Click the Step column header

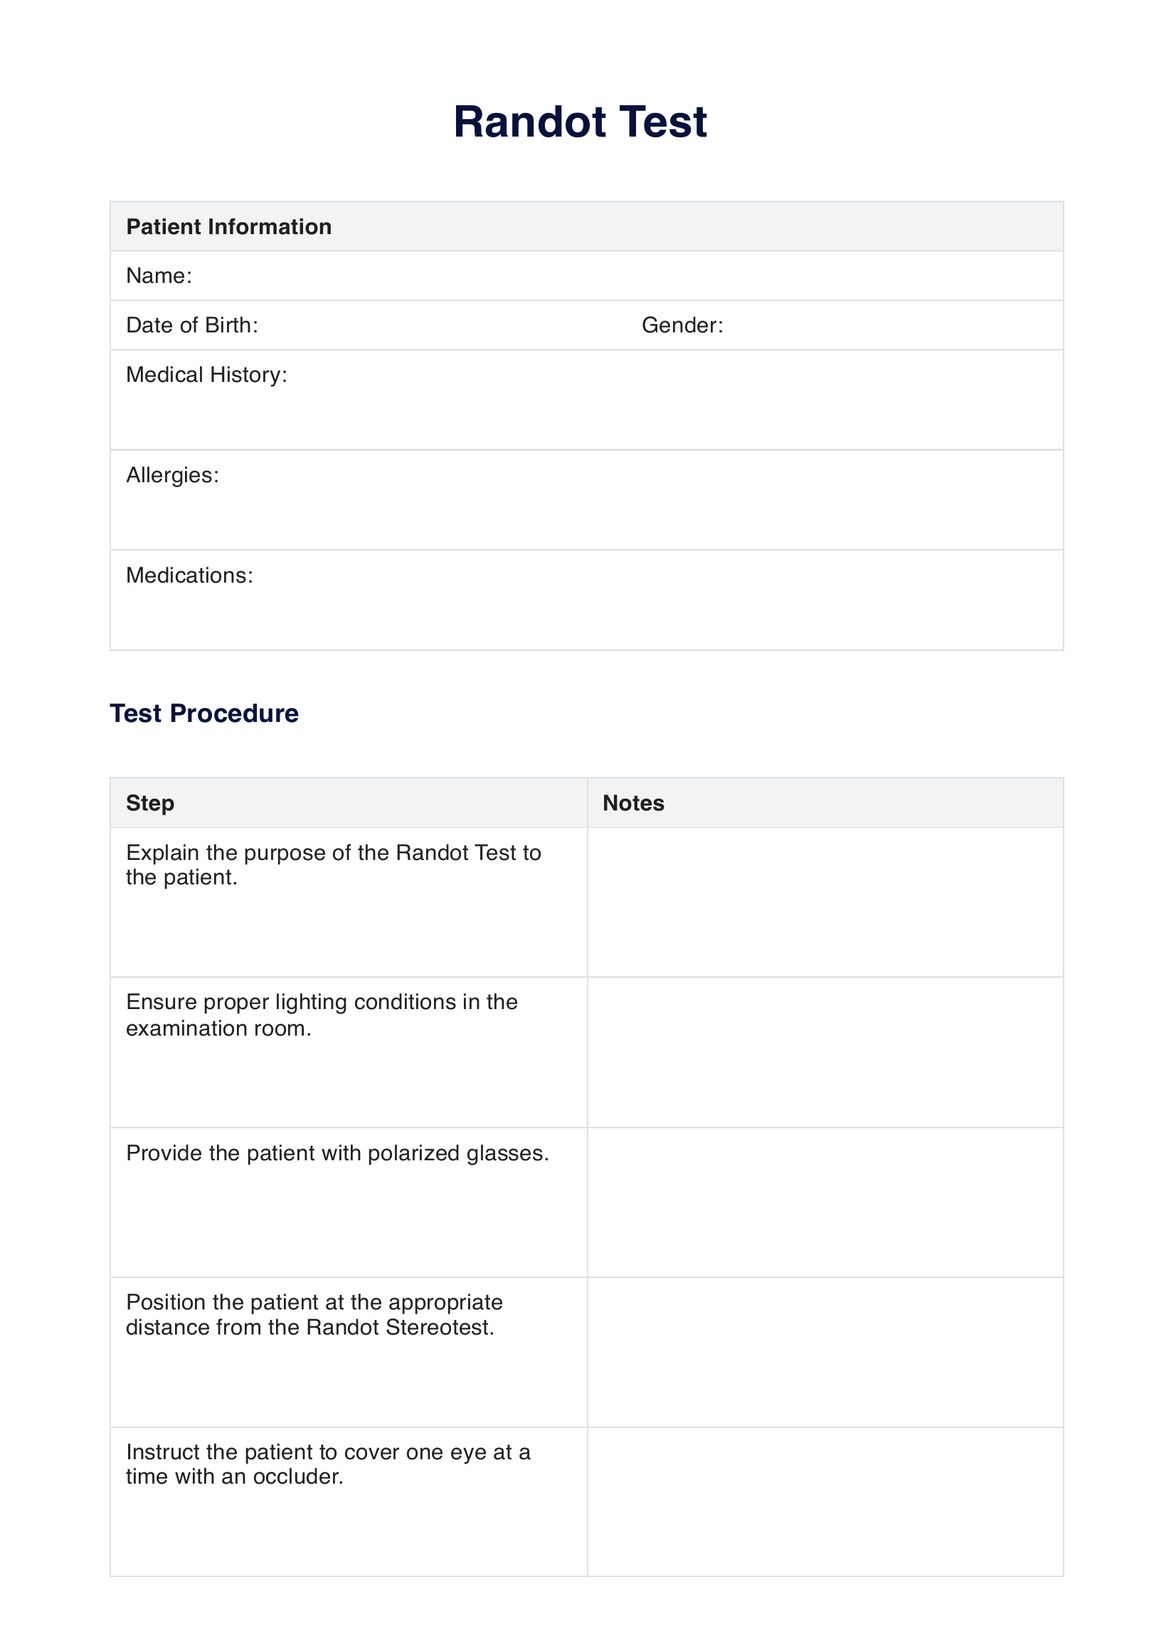[150, 803]
